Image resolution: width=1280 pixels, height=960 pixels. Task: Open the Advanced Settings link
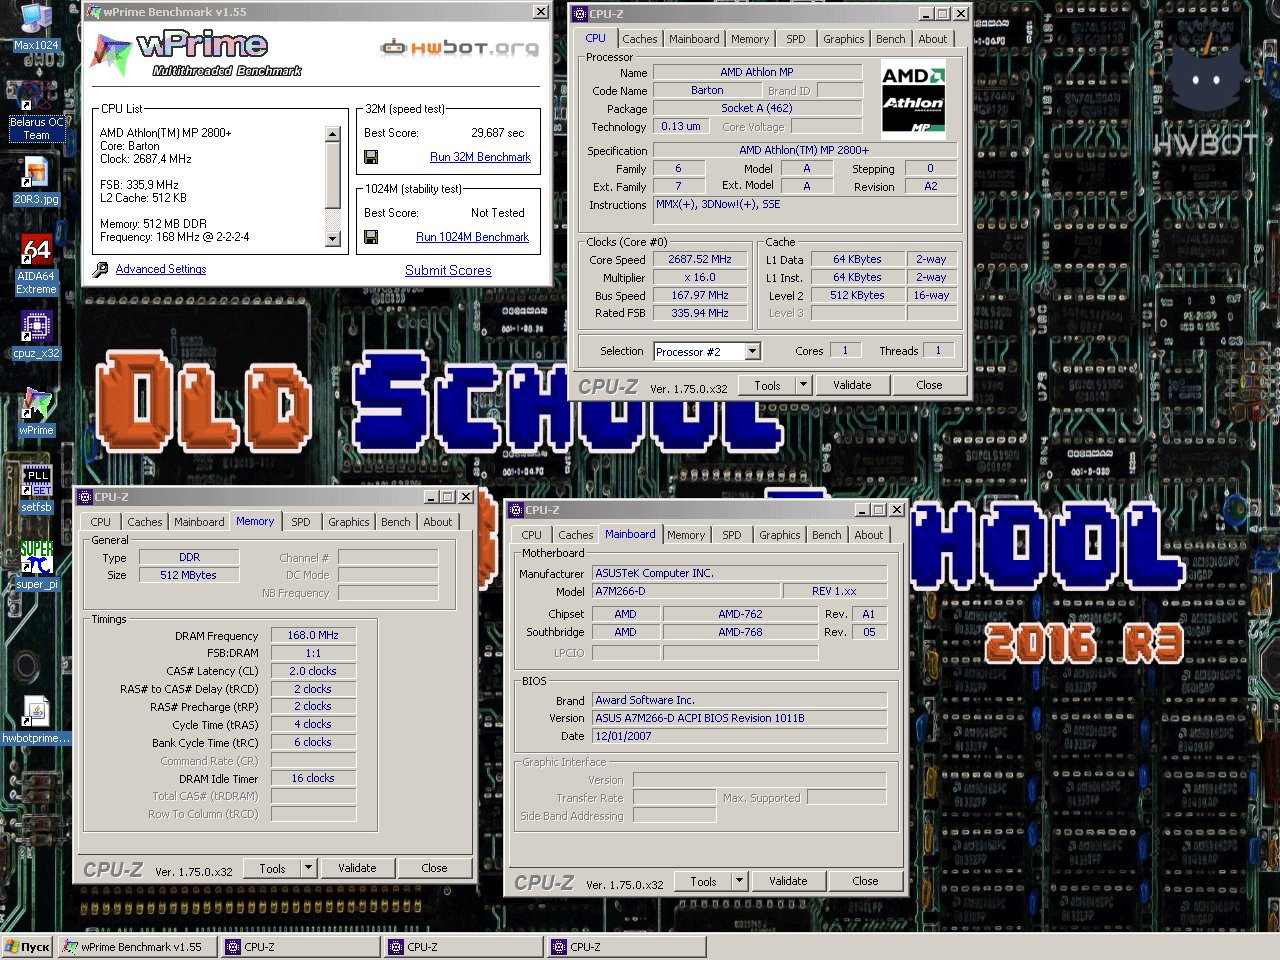[x=161, y=269]
